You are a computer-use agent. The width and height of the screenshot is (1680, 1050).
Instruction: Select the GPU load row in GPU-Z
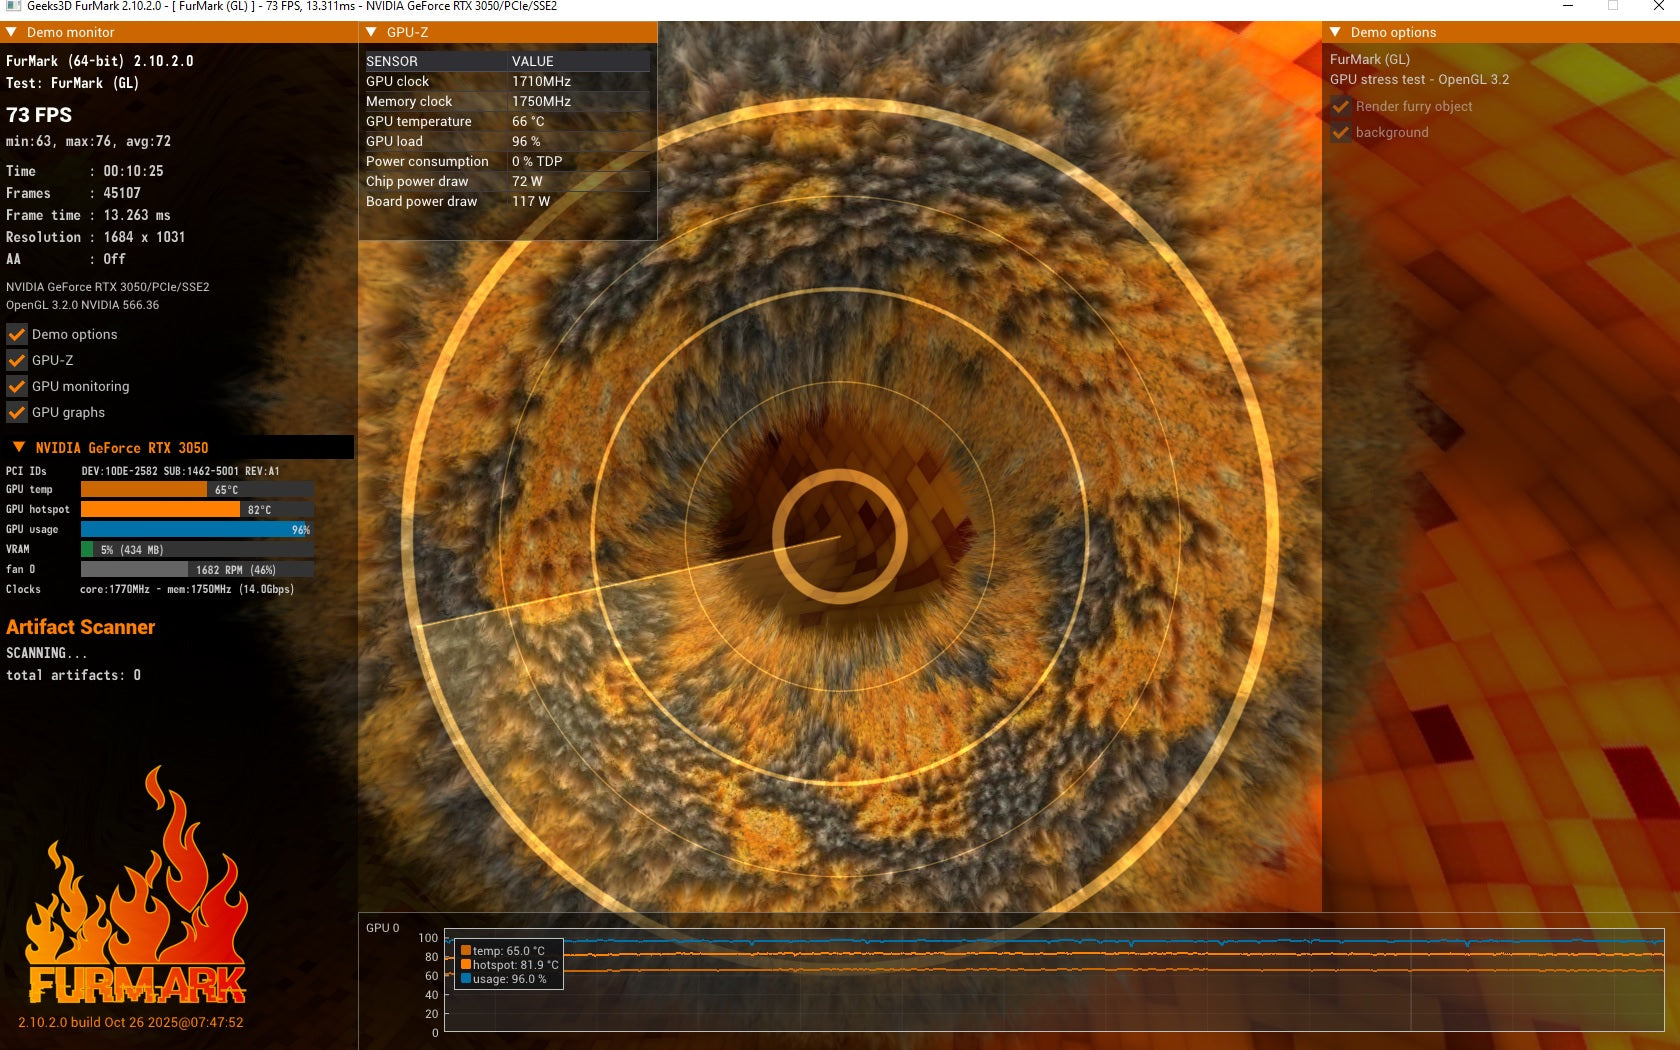[x=508, y=141]
